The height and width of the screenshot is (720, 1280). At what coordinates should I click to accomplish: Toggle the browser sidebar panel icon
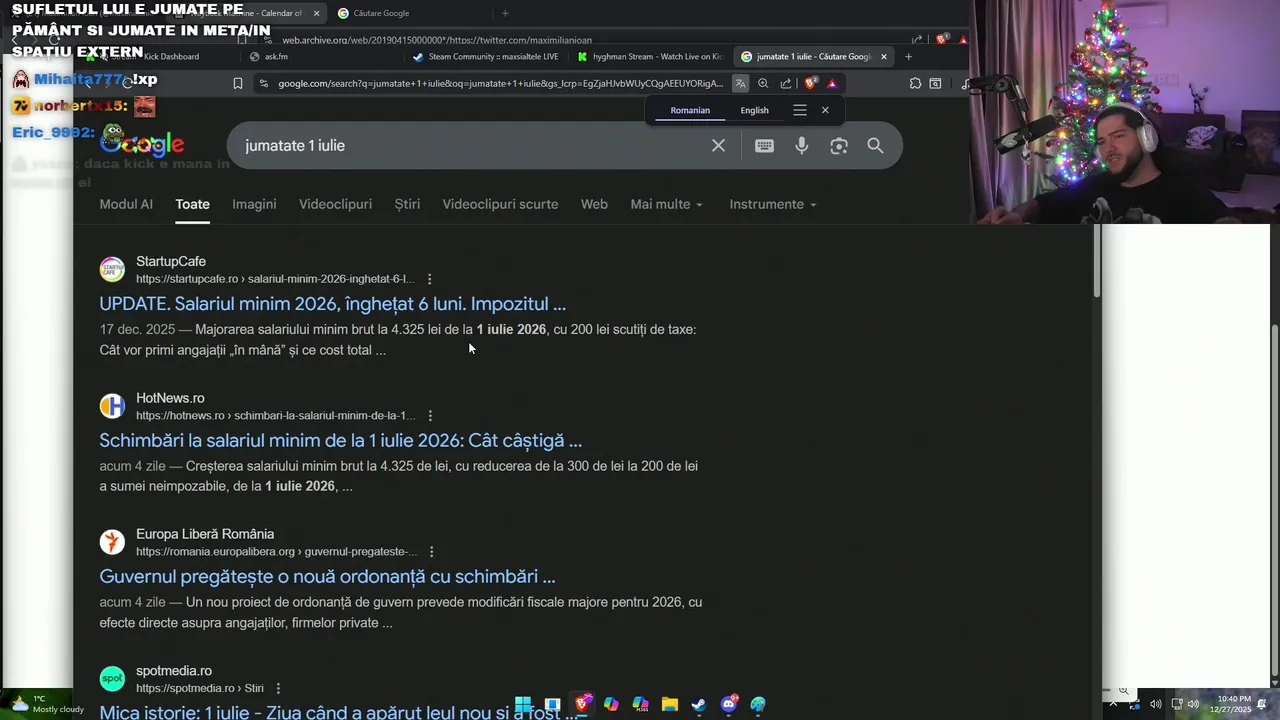(x=935, y=84)
